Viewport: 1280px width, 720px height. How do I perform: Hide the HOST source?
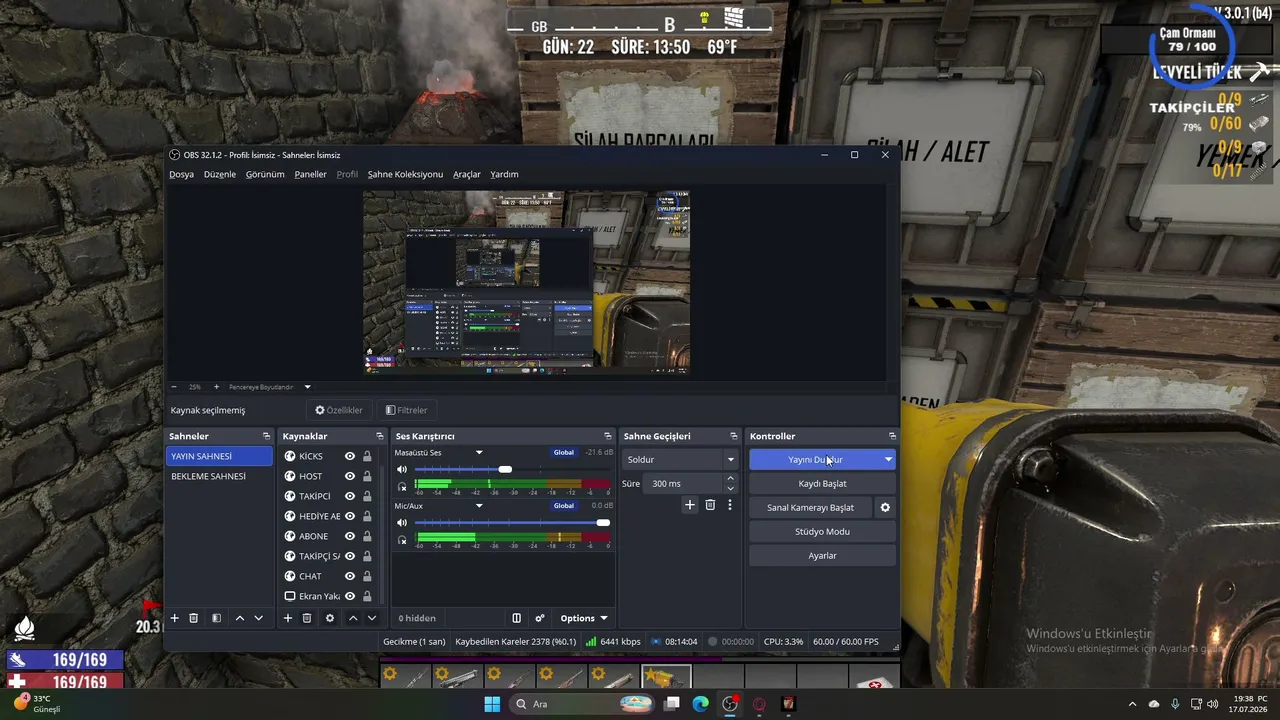tap(350, 476)
